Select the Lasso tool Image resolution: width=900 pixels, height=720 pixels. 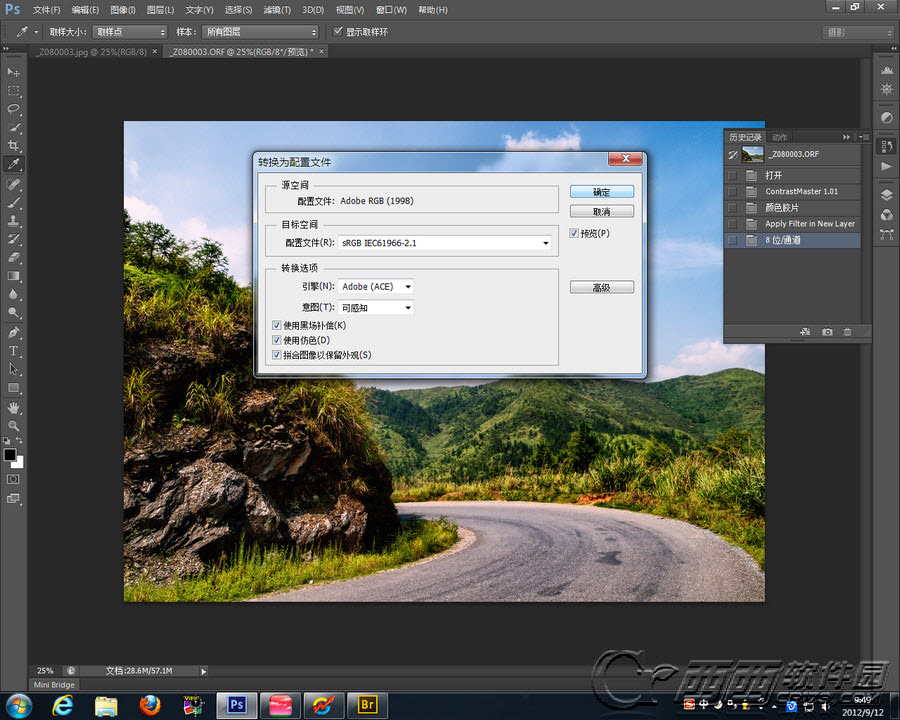(14, 109)
